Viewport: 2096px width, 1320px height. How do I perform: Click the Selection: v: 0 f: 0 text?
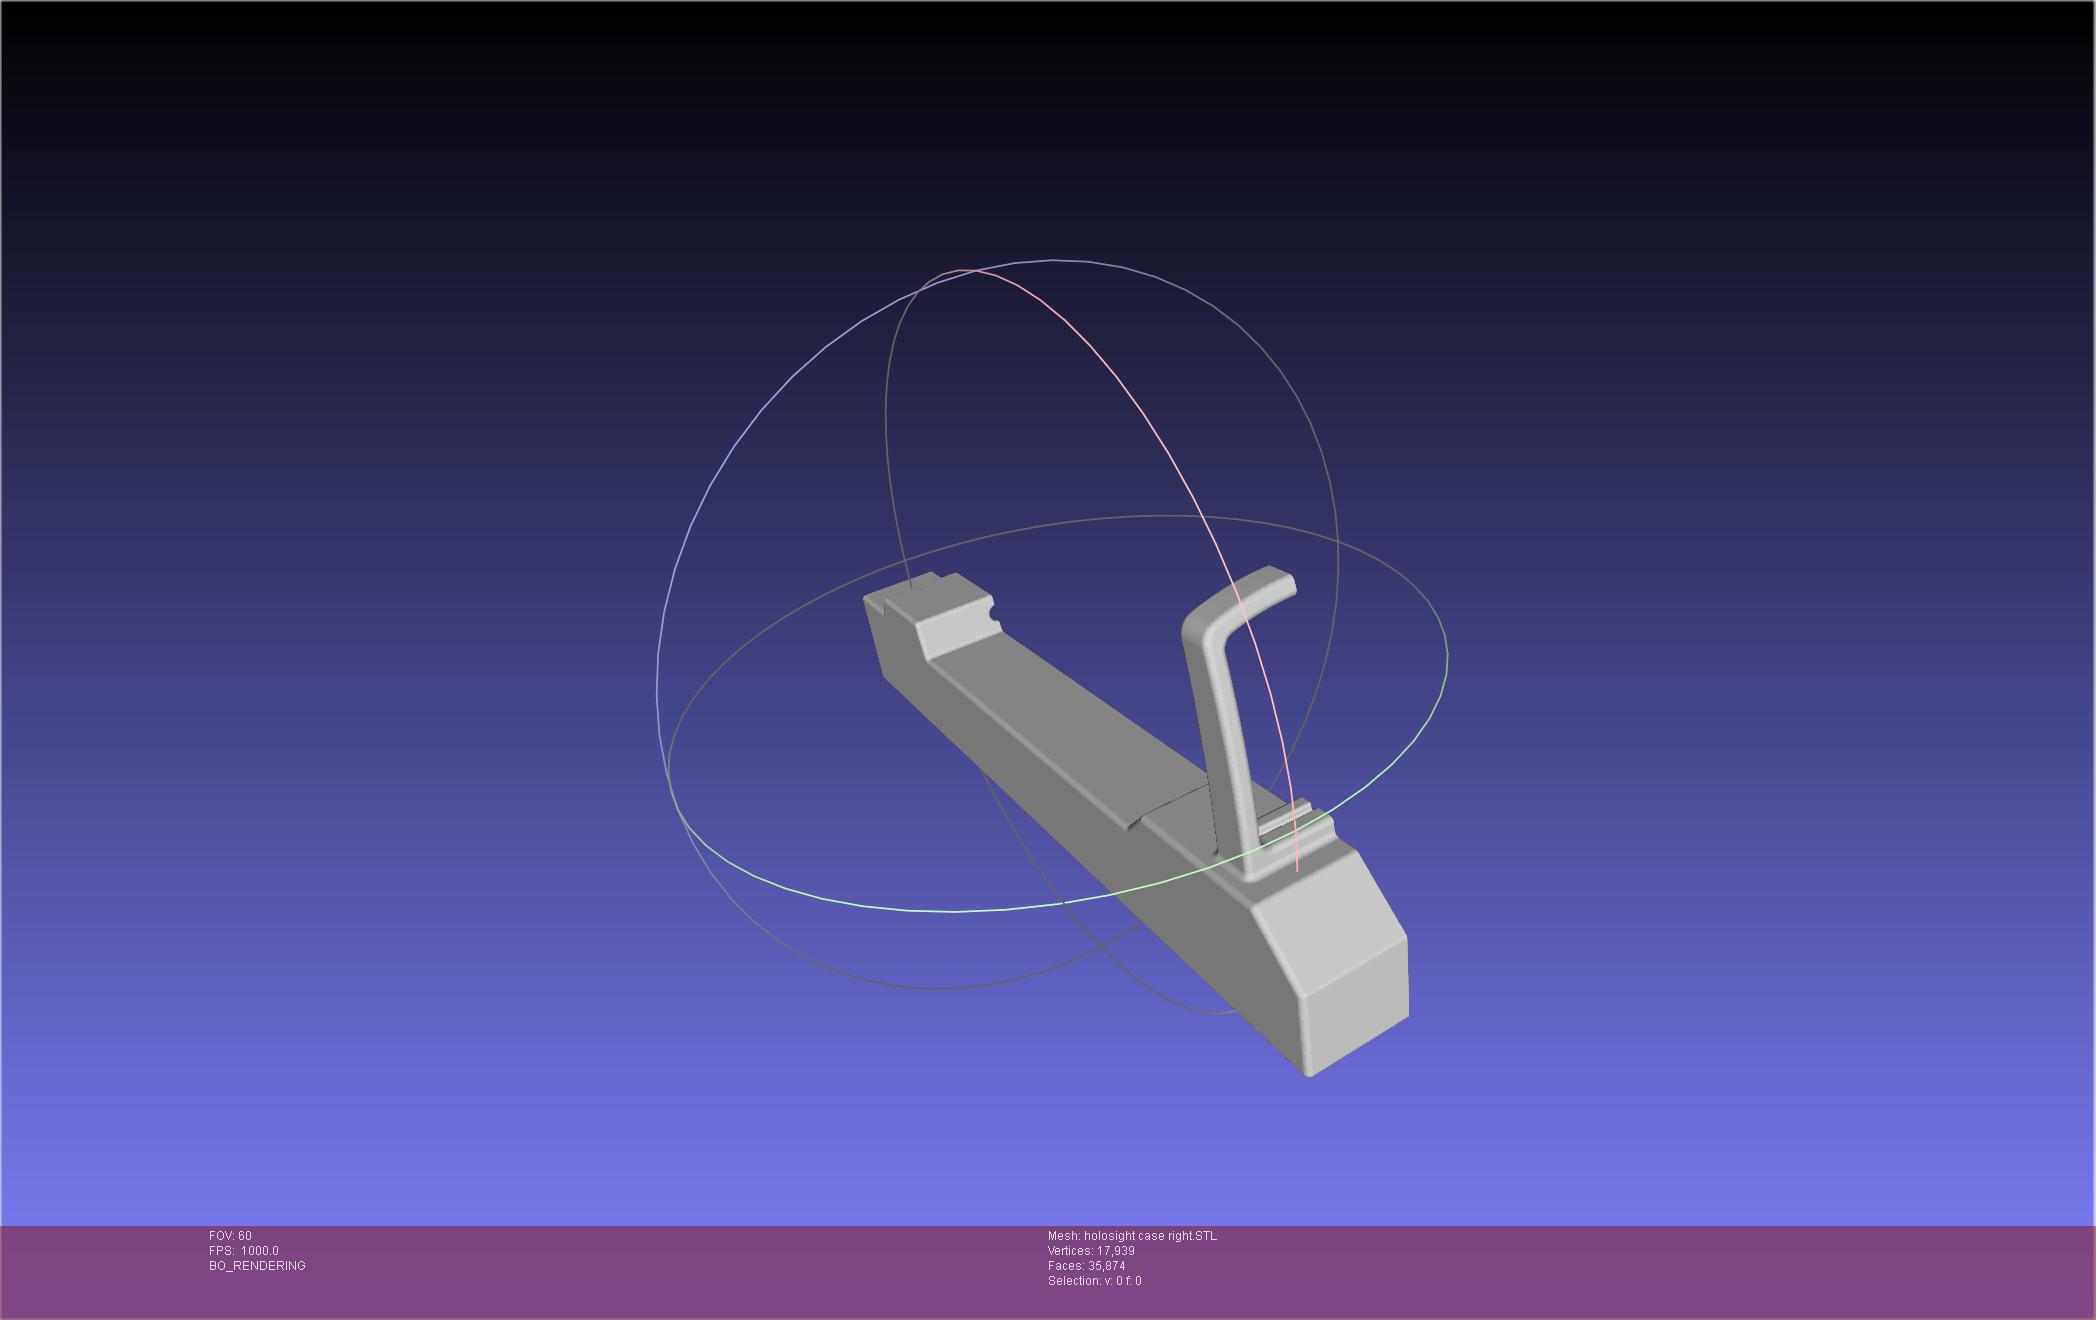click(1094, 1281)
